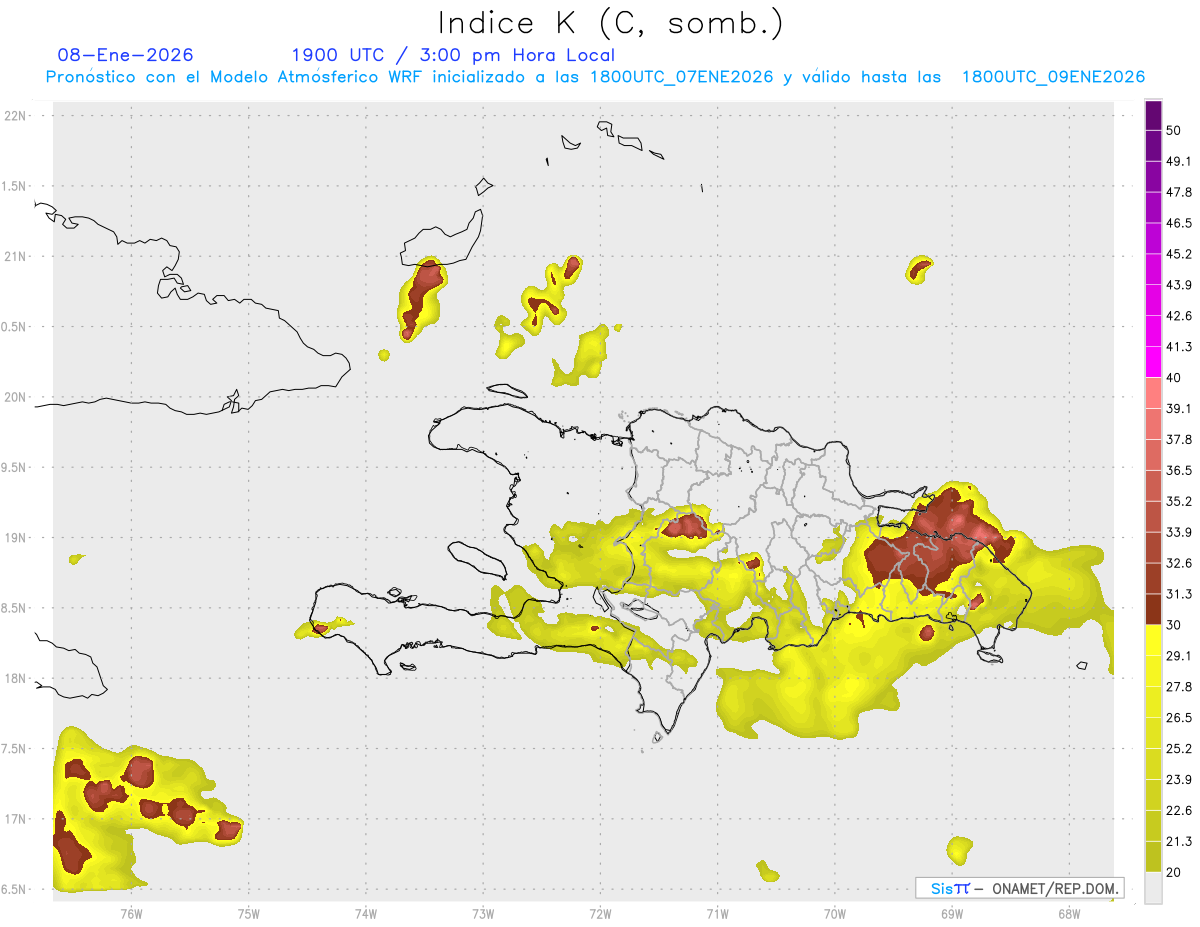Image resolution: width=1200 pixels, height=927 pixels.
Task: Pick the pink swatch between 39.1 and 40
Action: pos(1154,393)
